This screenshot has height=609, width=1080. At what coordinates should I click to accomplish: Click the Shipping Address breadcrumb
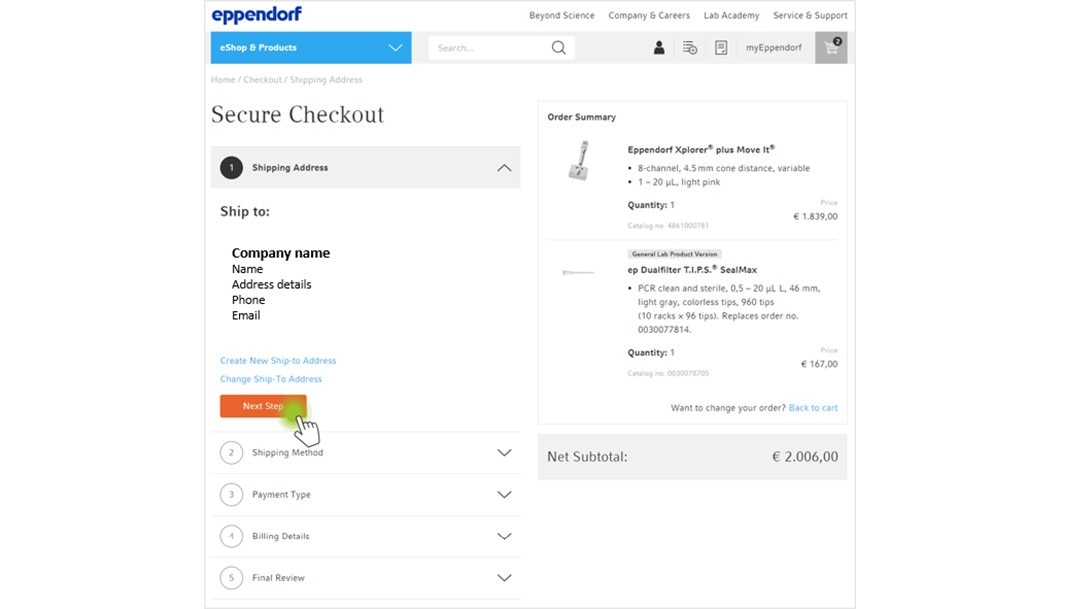(326, 80)
